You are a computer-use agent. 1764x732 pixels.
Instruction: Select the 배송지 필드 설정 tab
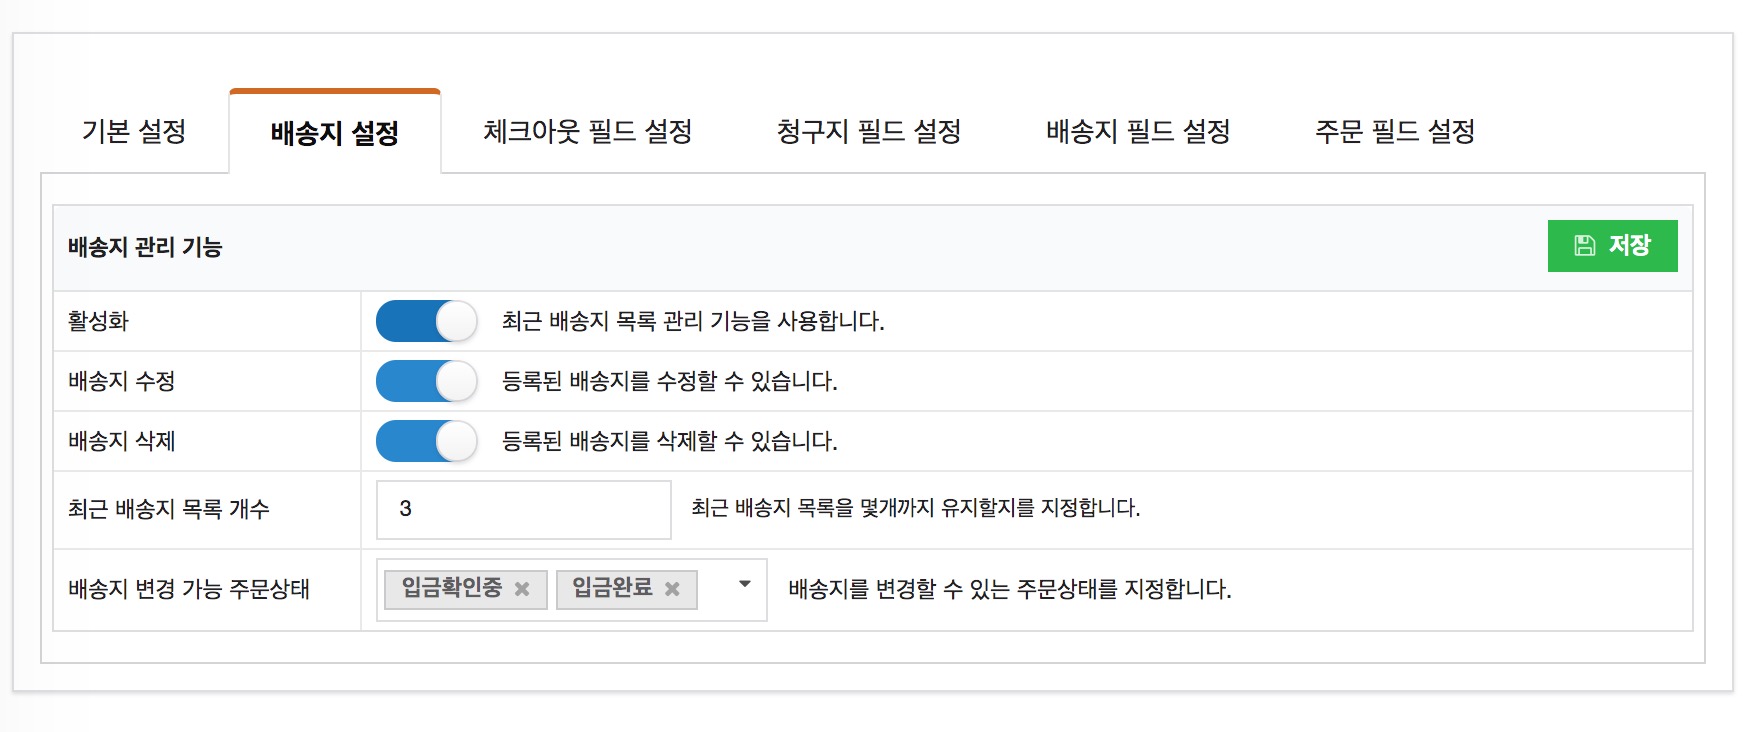(x=1137, y=131)
